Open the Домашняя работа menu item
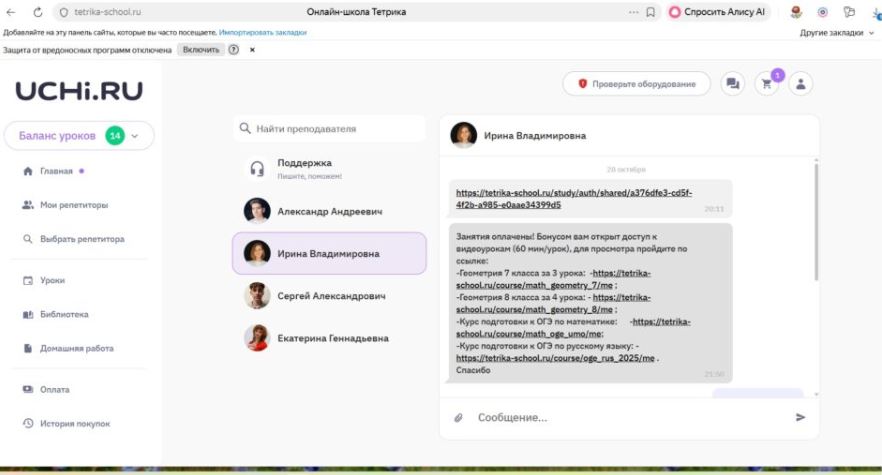 pyautogui.click(x=76, y=348)
